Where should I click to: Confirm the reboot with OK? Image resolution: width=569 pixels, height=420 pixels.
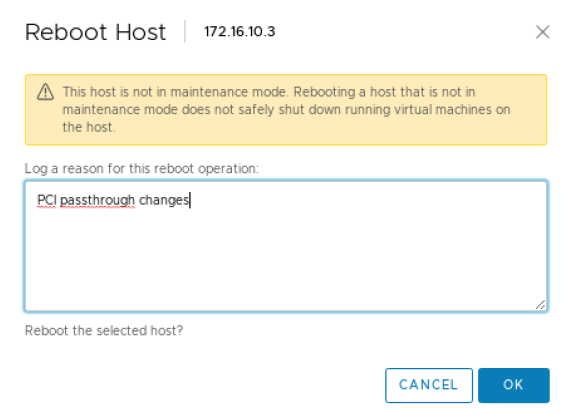pos(513,385)
